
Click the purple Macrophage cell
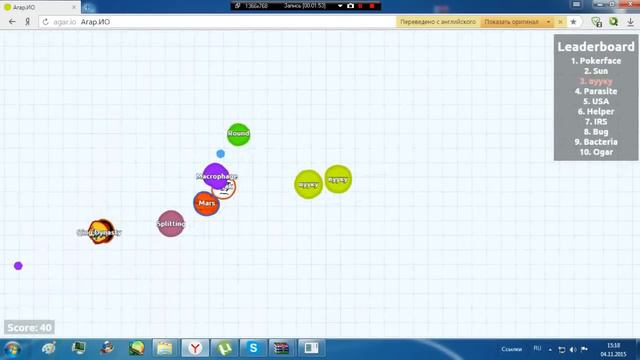pyautogui.click(x=216, y=176)
